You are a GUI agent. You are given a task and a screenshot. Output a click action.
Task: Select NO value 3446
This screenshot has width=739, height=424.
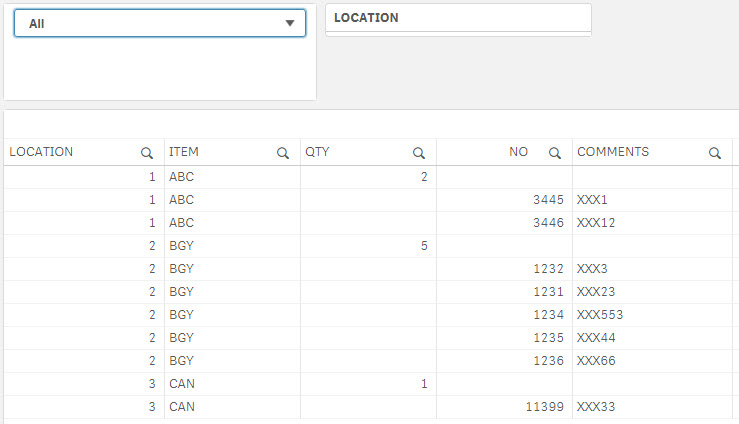pyautogui.click(x=548, y=223)
